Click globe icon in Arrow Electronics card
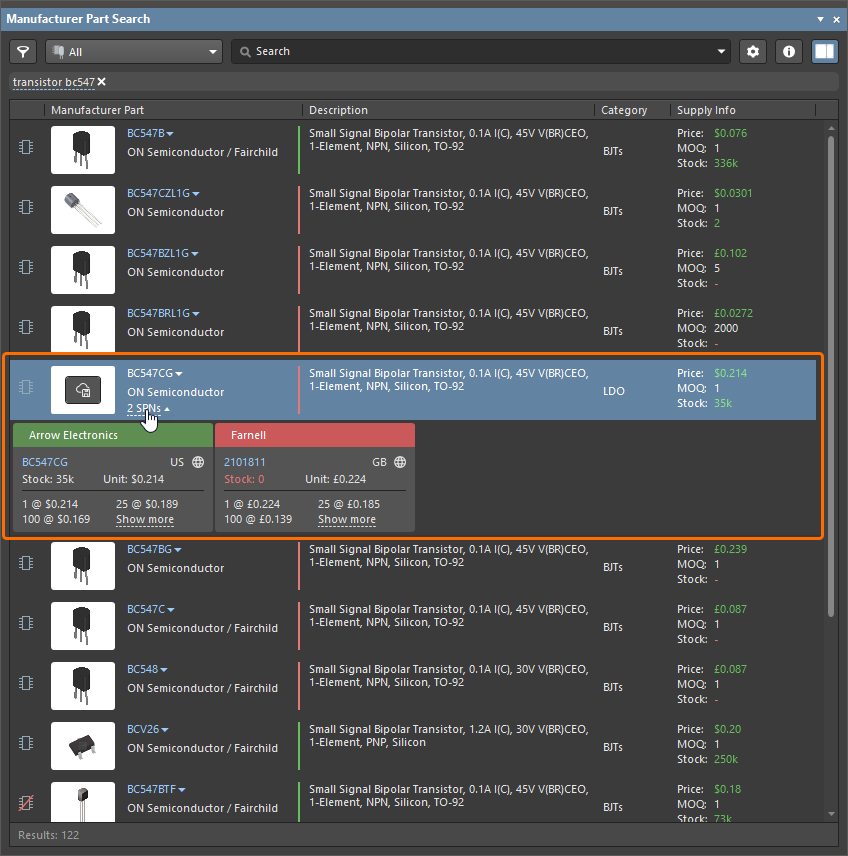Viewport: 848px width, 856px height. [198, 462]
